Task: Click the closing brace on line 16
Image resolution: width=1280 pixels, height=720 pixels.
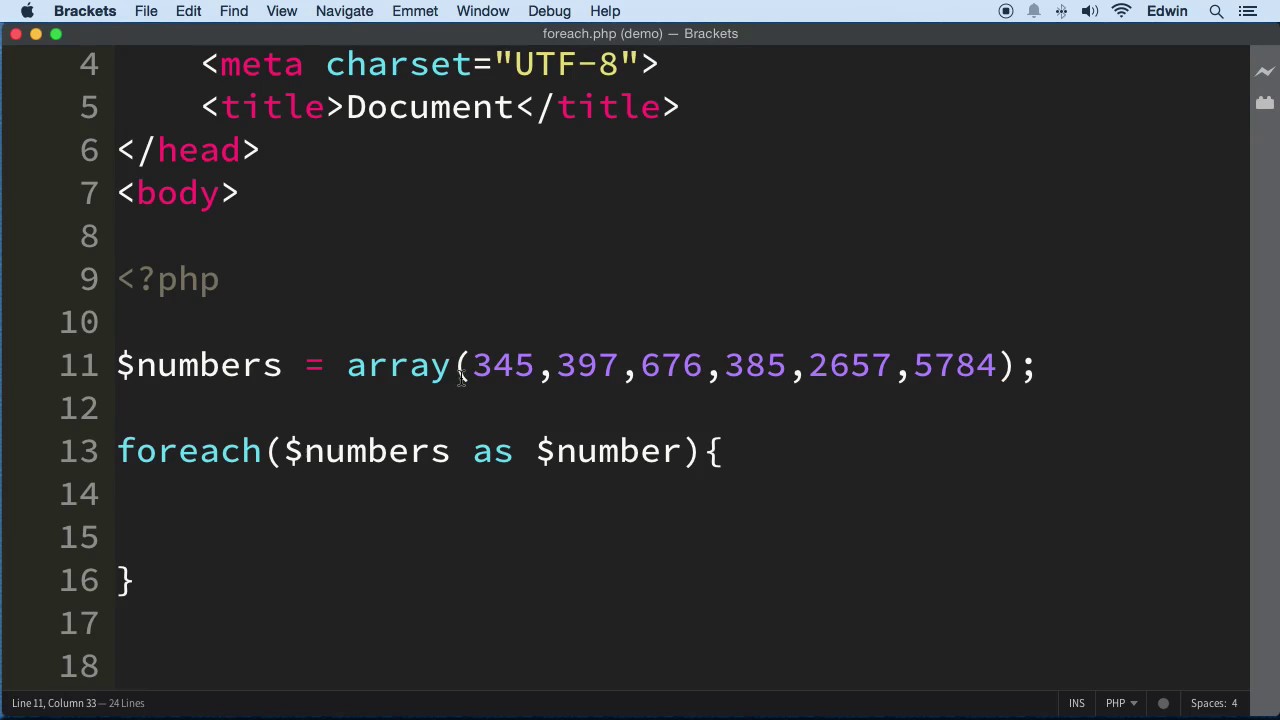Action: pos(125,580)
